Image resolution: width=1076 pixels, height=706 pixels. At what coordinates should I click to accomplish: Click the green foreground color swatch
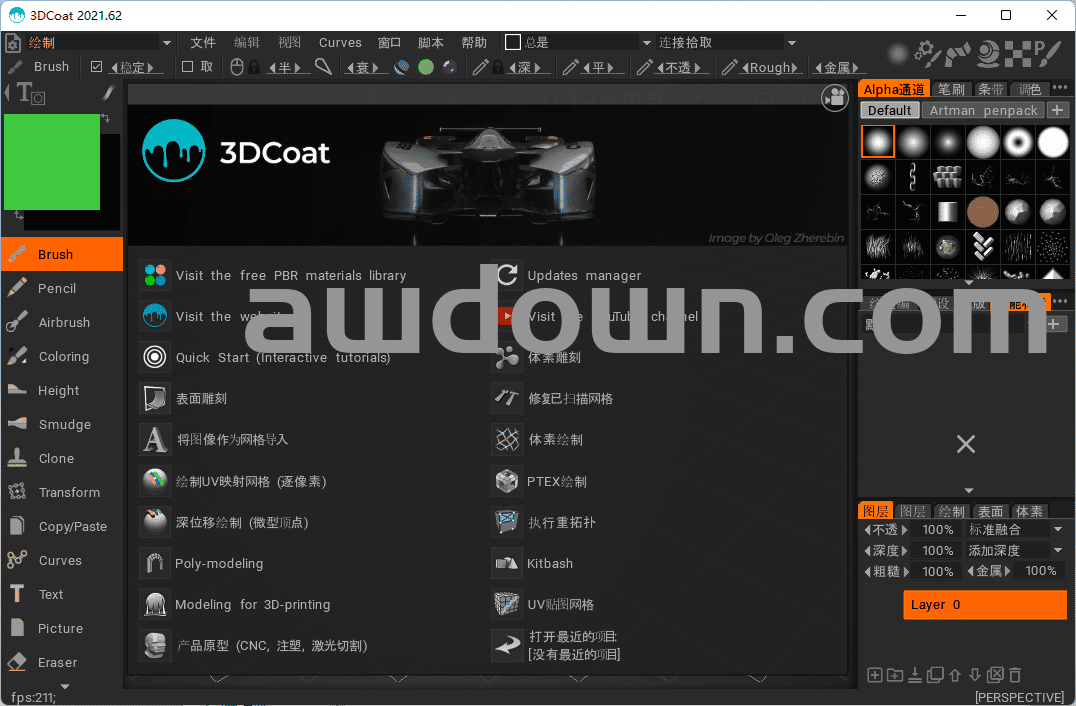(x=52, y=161)
